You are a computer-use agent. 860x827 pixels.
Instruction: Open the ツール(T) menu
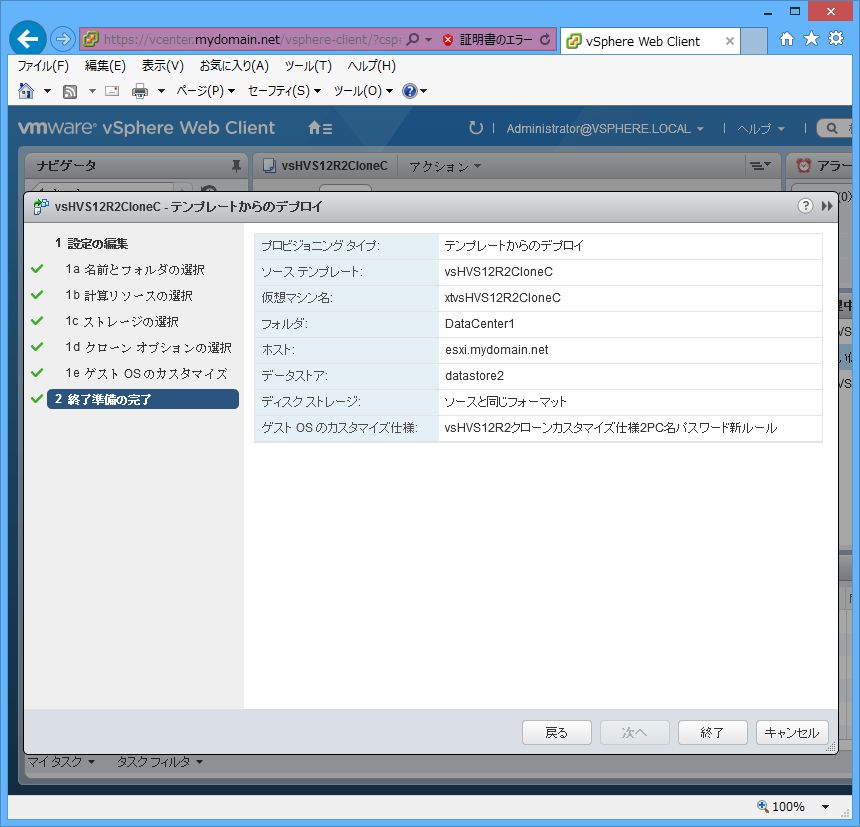pyautogui.click(x=308, y=66)
